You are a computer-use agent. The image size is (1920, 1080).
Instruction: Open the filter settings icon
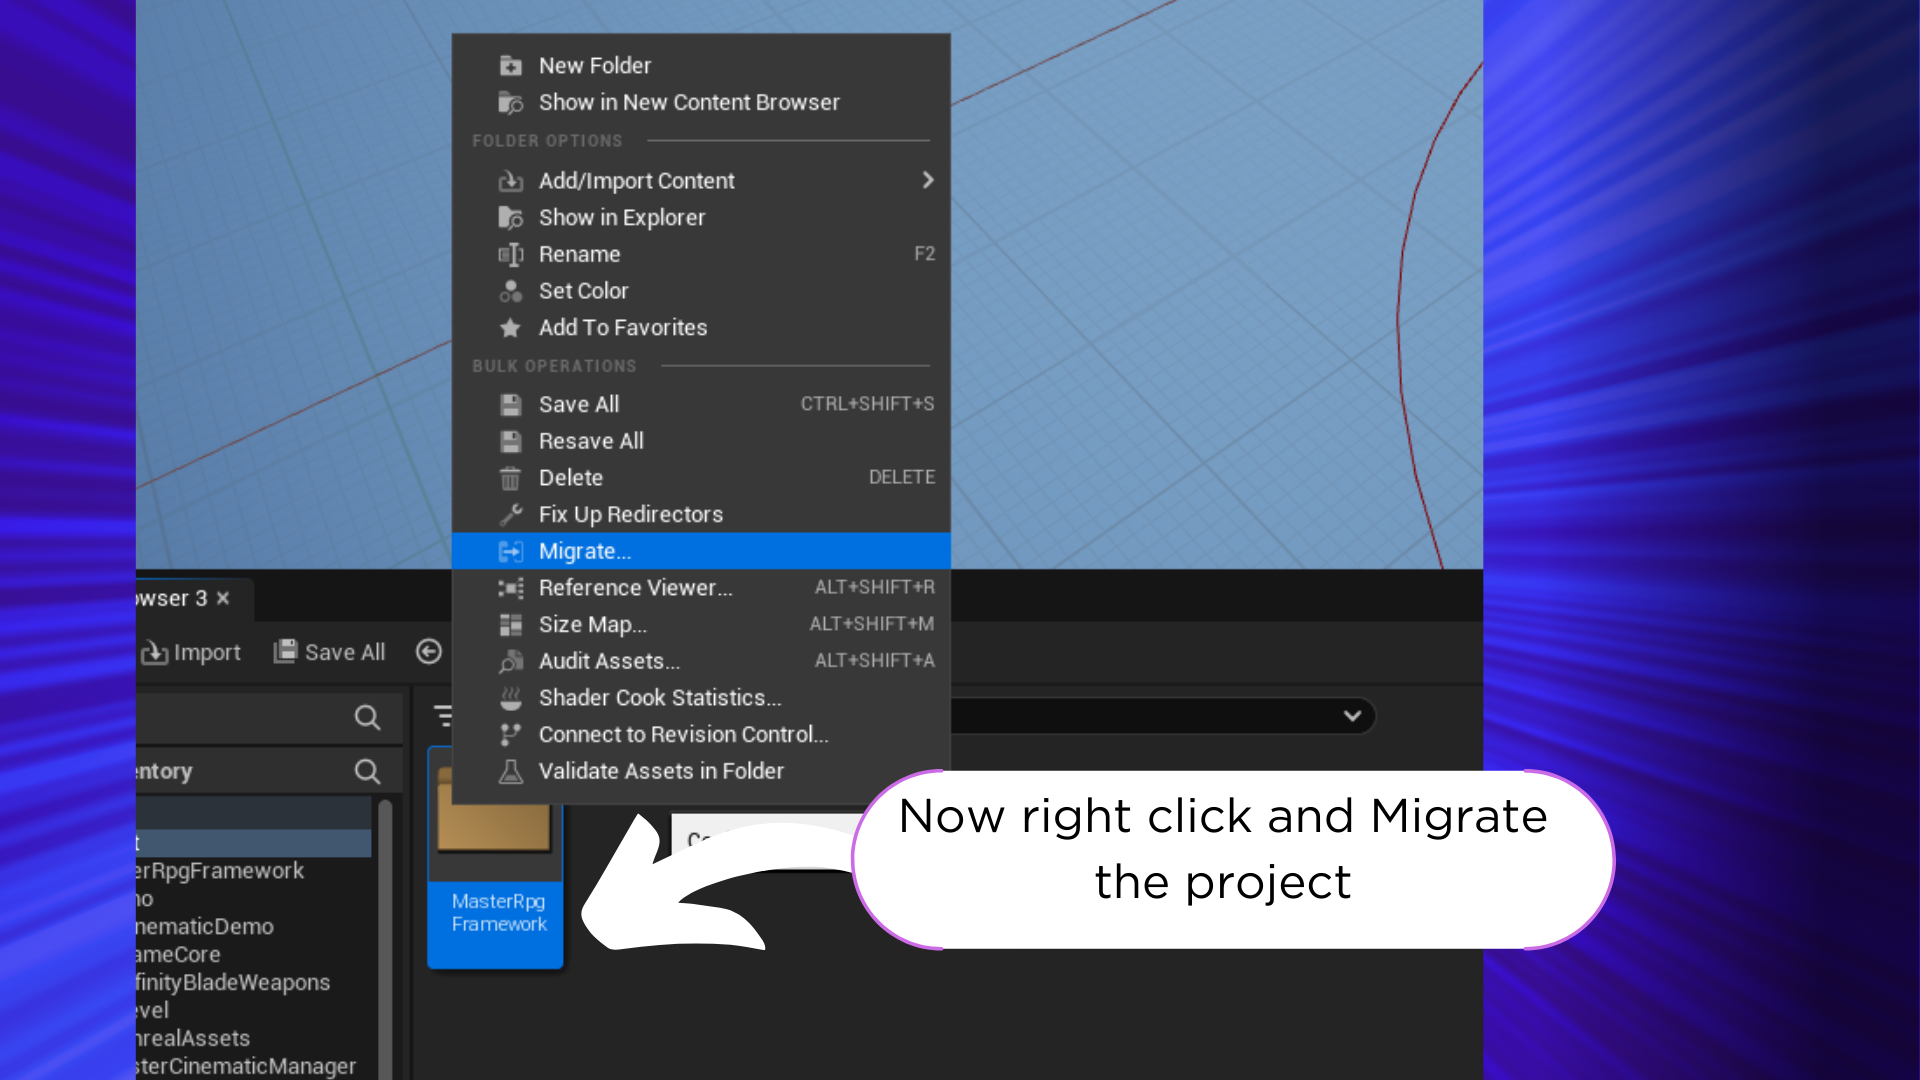pyautogui.click(x=442, y=716)
